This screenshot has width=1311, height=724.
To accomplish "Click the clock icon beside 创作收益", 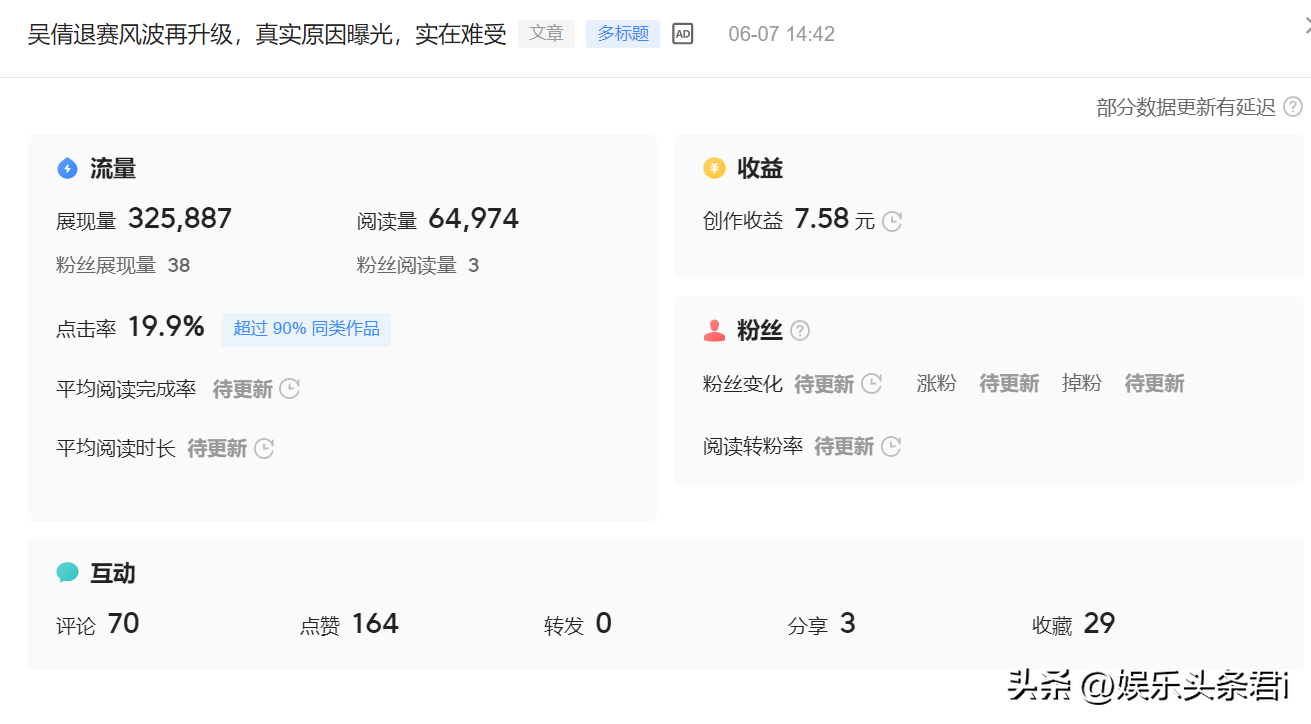I will 892,221.
